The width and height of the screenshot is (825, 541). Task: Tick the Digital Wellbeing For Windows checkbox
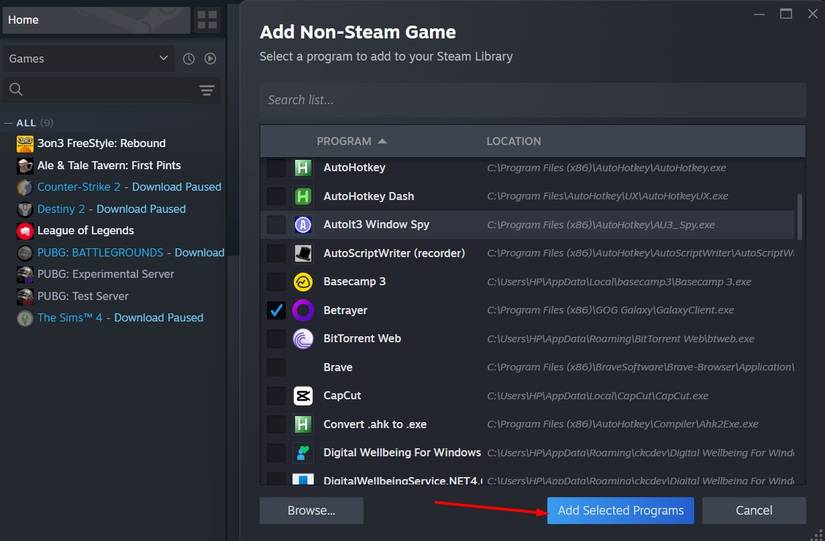pos(276,453)
